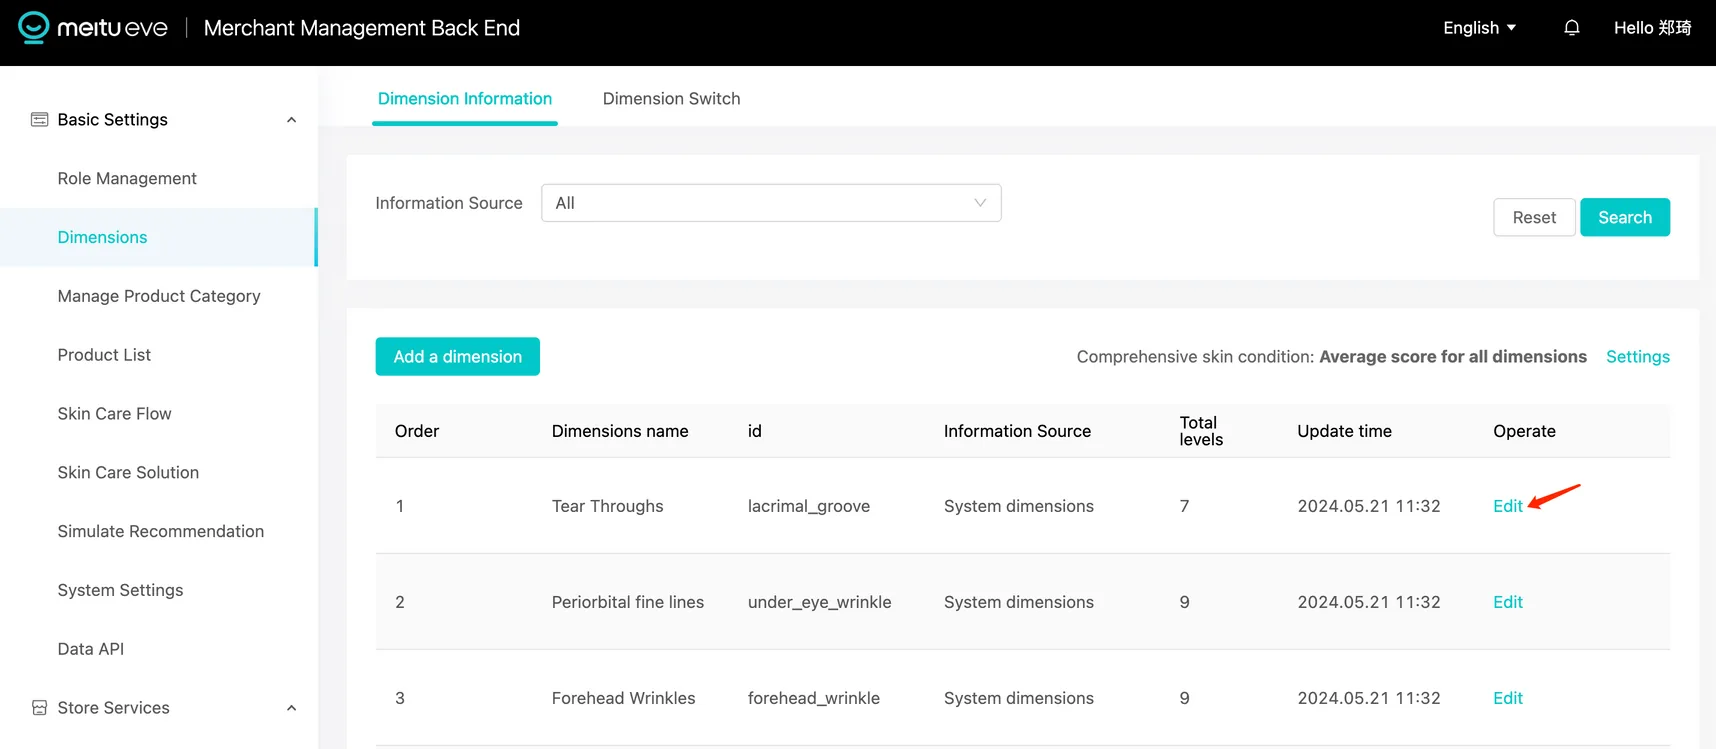Open Simulate Recommendation
Viewport: 1716px width, 749px height.
point(161,532)
